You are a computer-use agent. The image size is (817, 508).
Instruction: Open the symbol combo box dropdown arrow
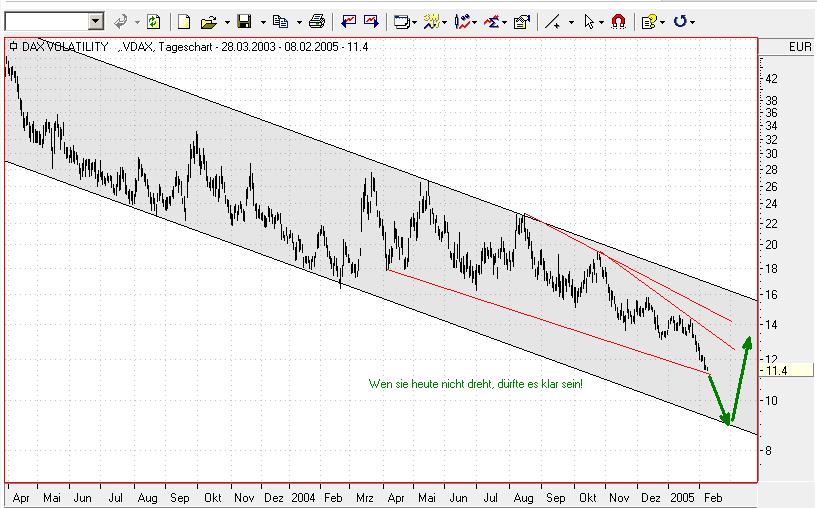[96, 22]
